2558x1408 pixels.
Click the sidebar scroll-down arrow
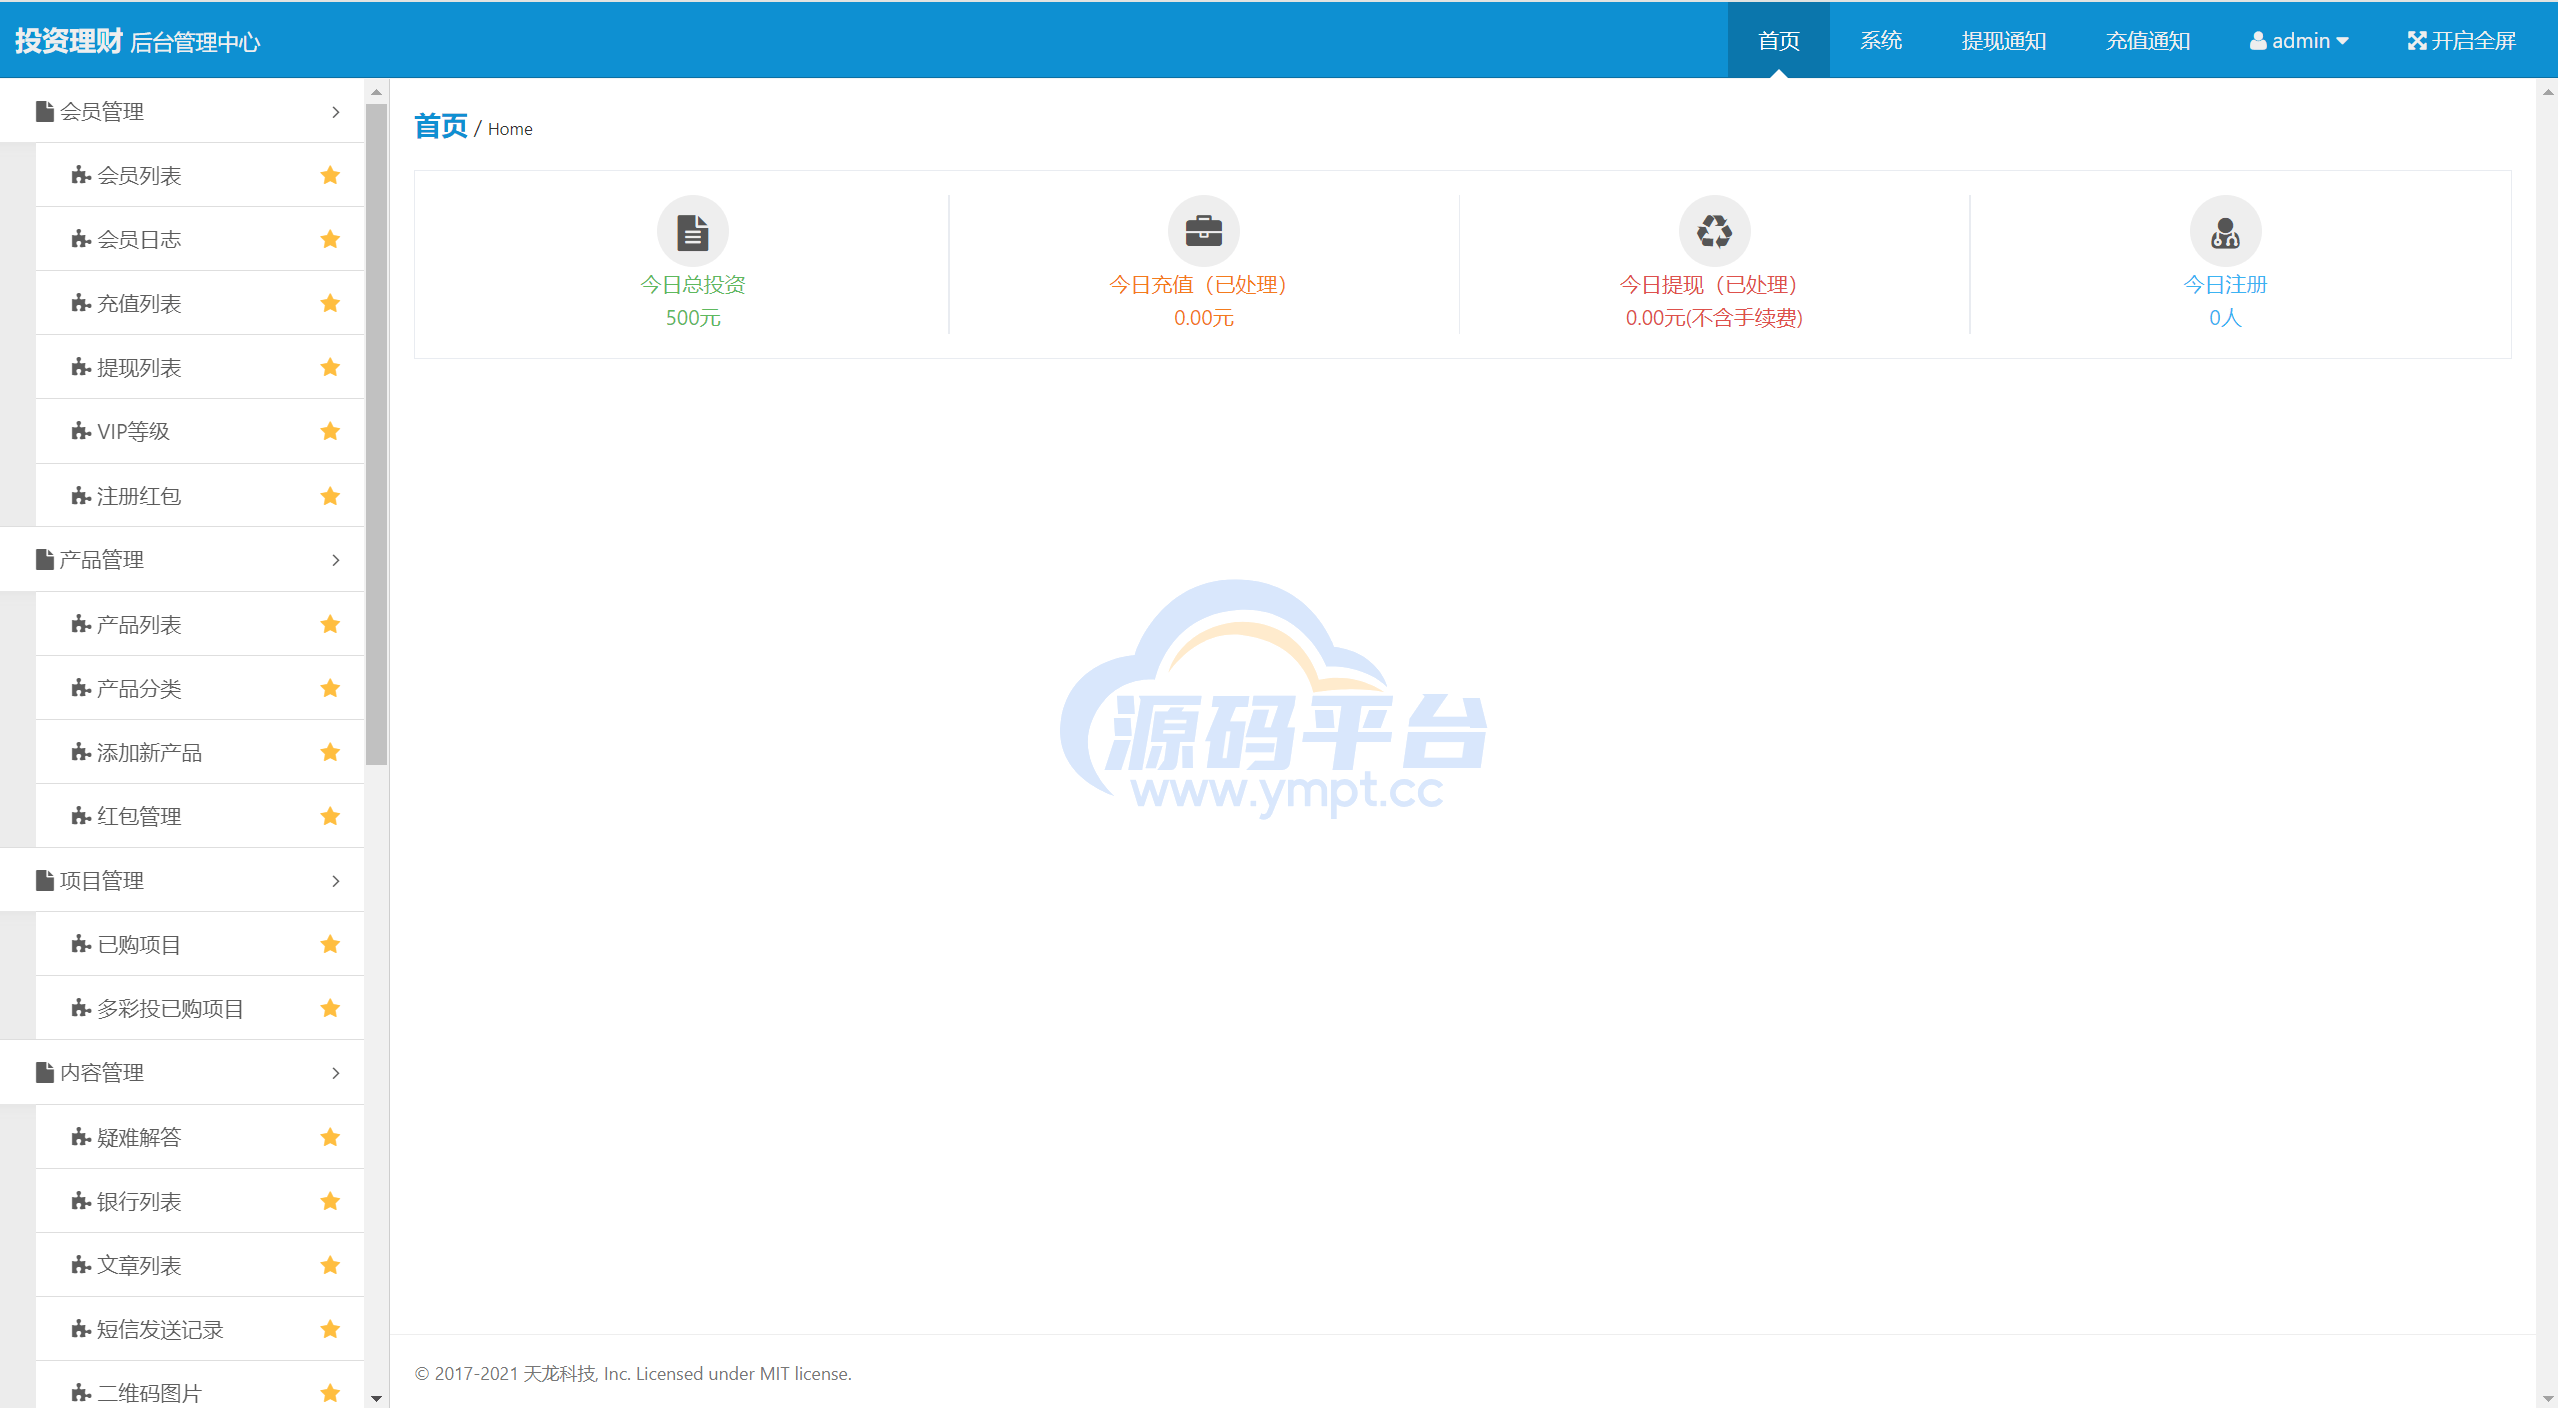coord(376,1398)
